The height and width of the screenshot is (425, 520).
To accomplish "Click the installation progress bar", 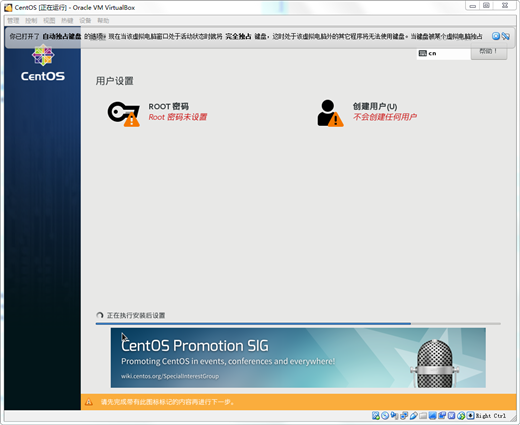I will pyautogui.click(x=298, y=323).
